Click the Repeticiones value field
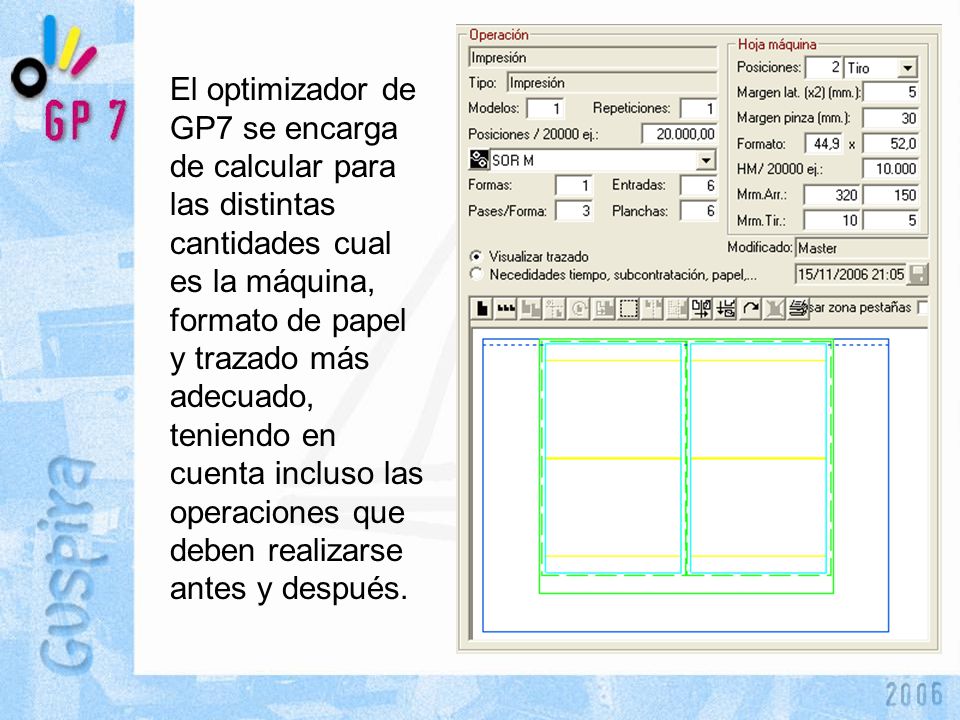 click(699, 108)
